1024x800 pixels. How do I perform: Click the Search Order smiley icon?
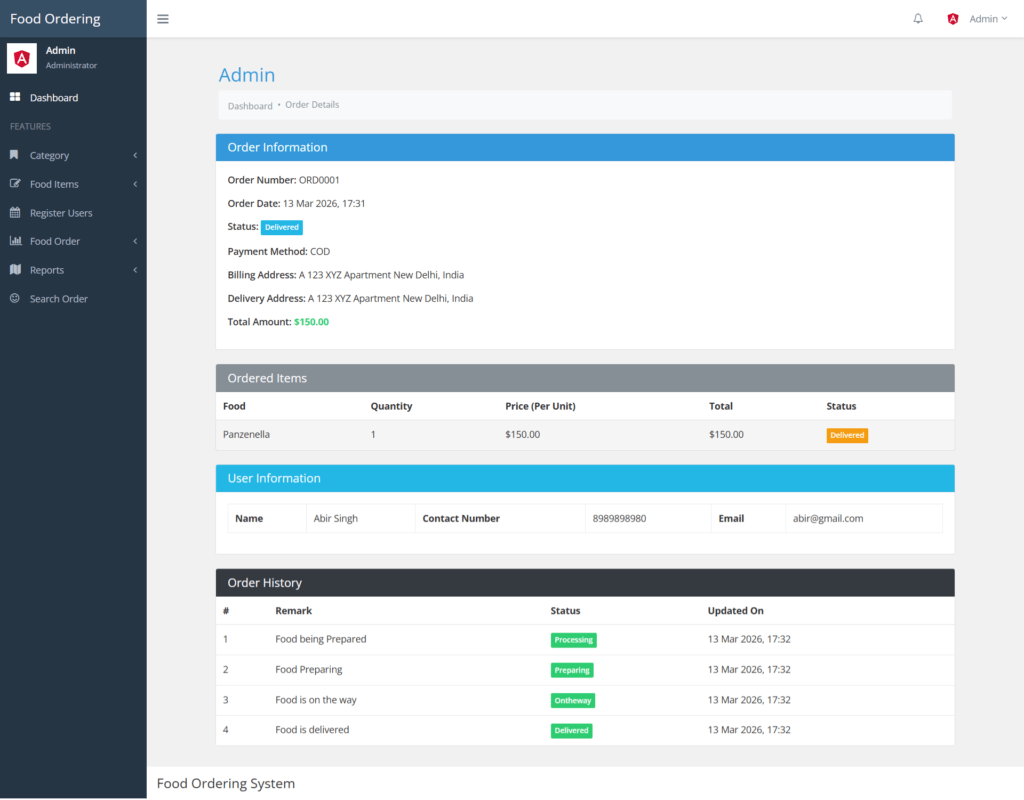pos(16,298)
